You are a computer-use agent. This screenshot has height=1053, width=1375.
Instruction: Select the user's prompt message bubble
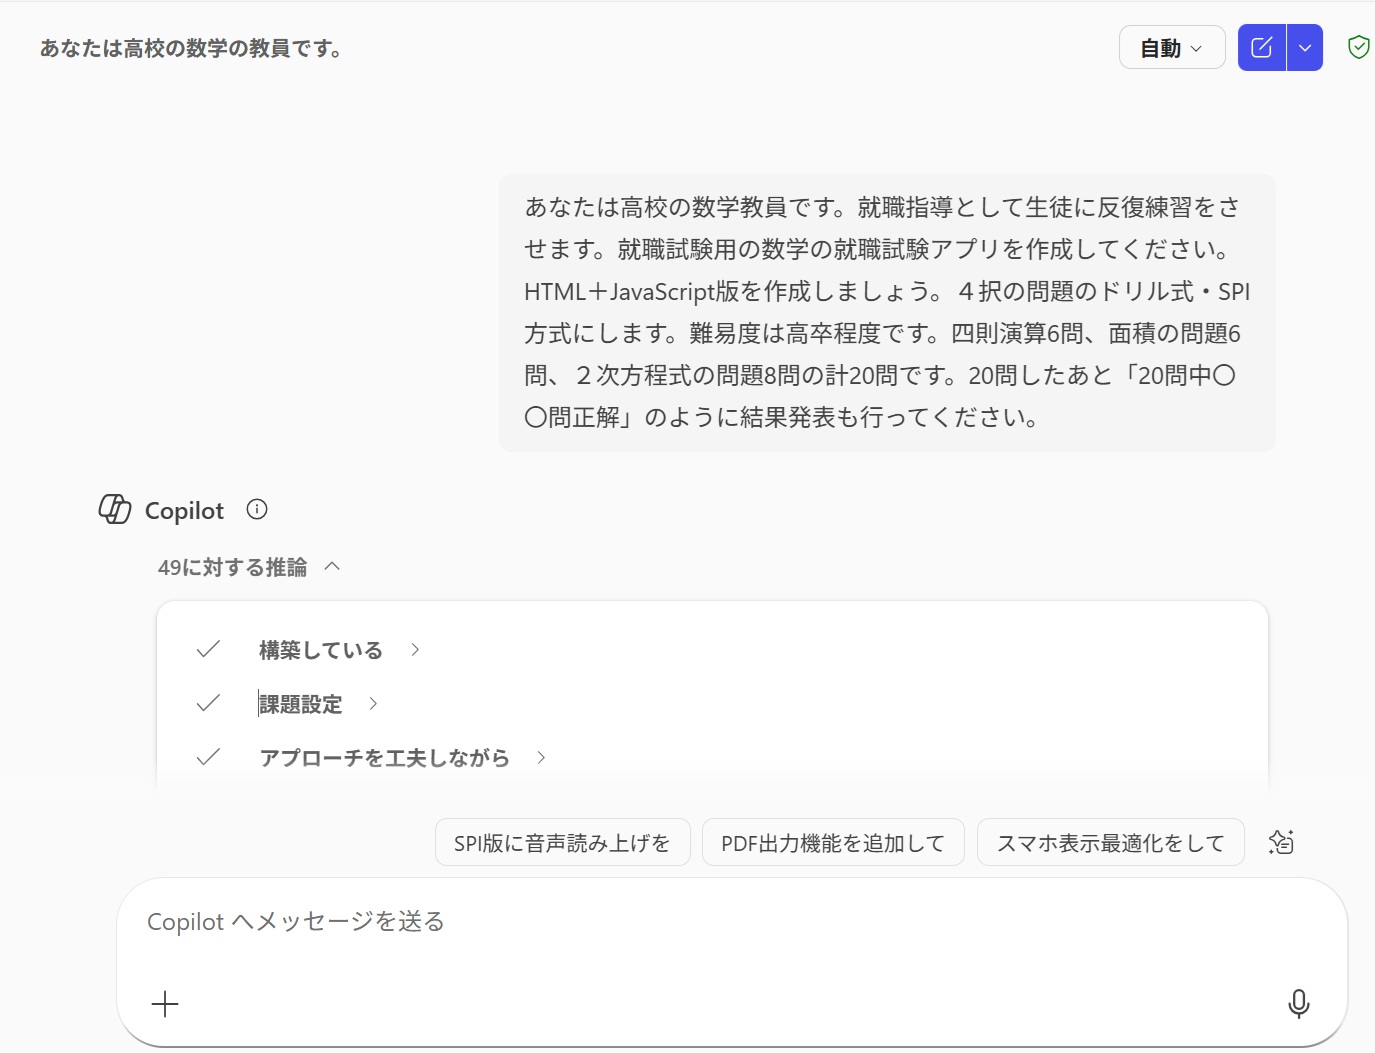pos(887,312)
